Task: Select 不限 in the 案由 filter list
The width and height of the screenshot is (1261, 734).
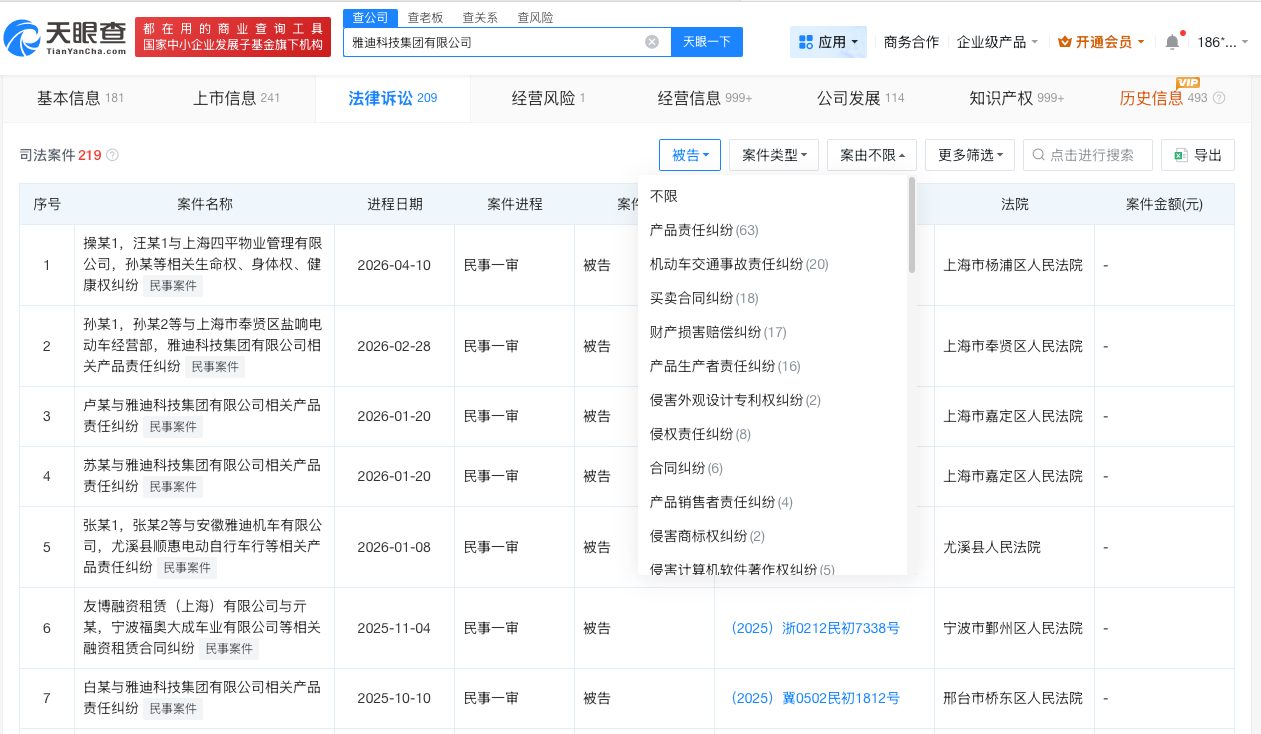Action: click(x=665, y=196)
